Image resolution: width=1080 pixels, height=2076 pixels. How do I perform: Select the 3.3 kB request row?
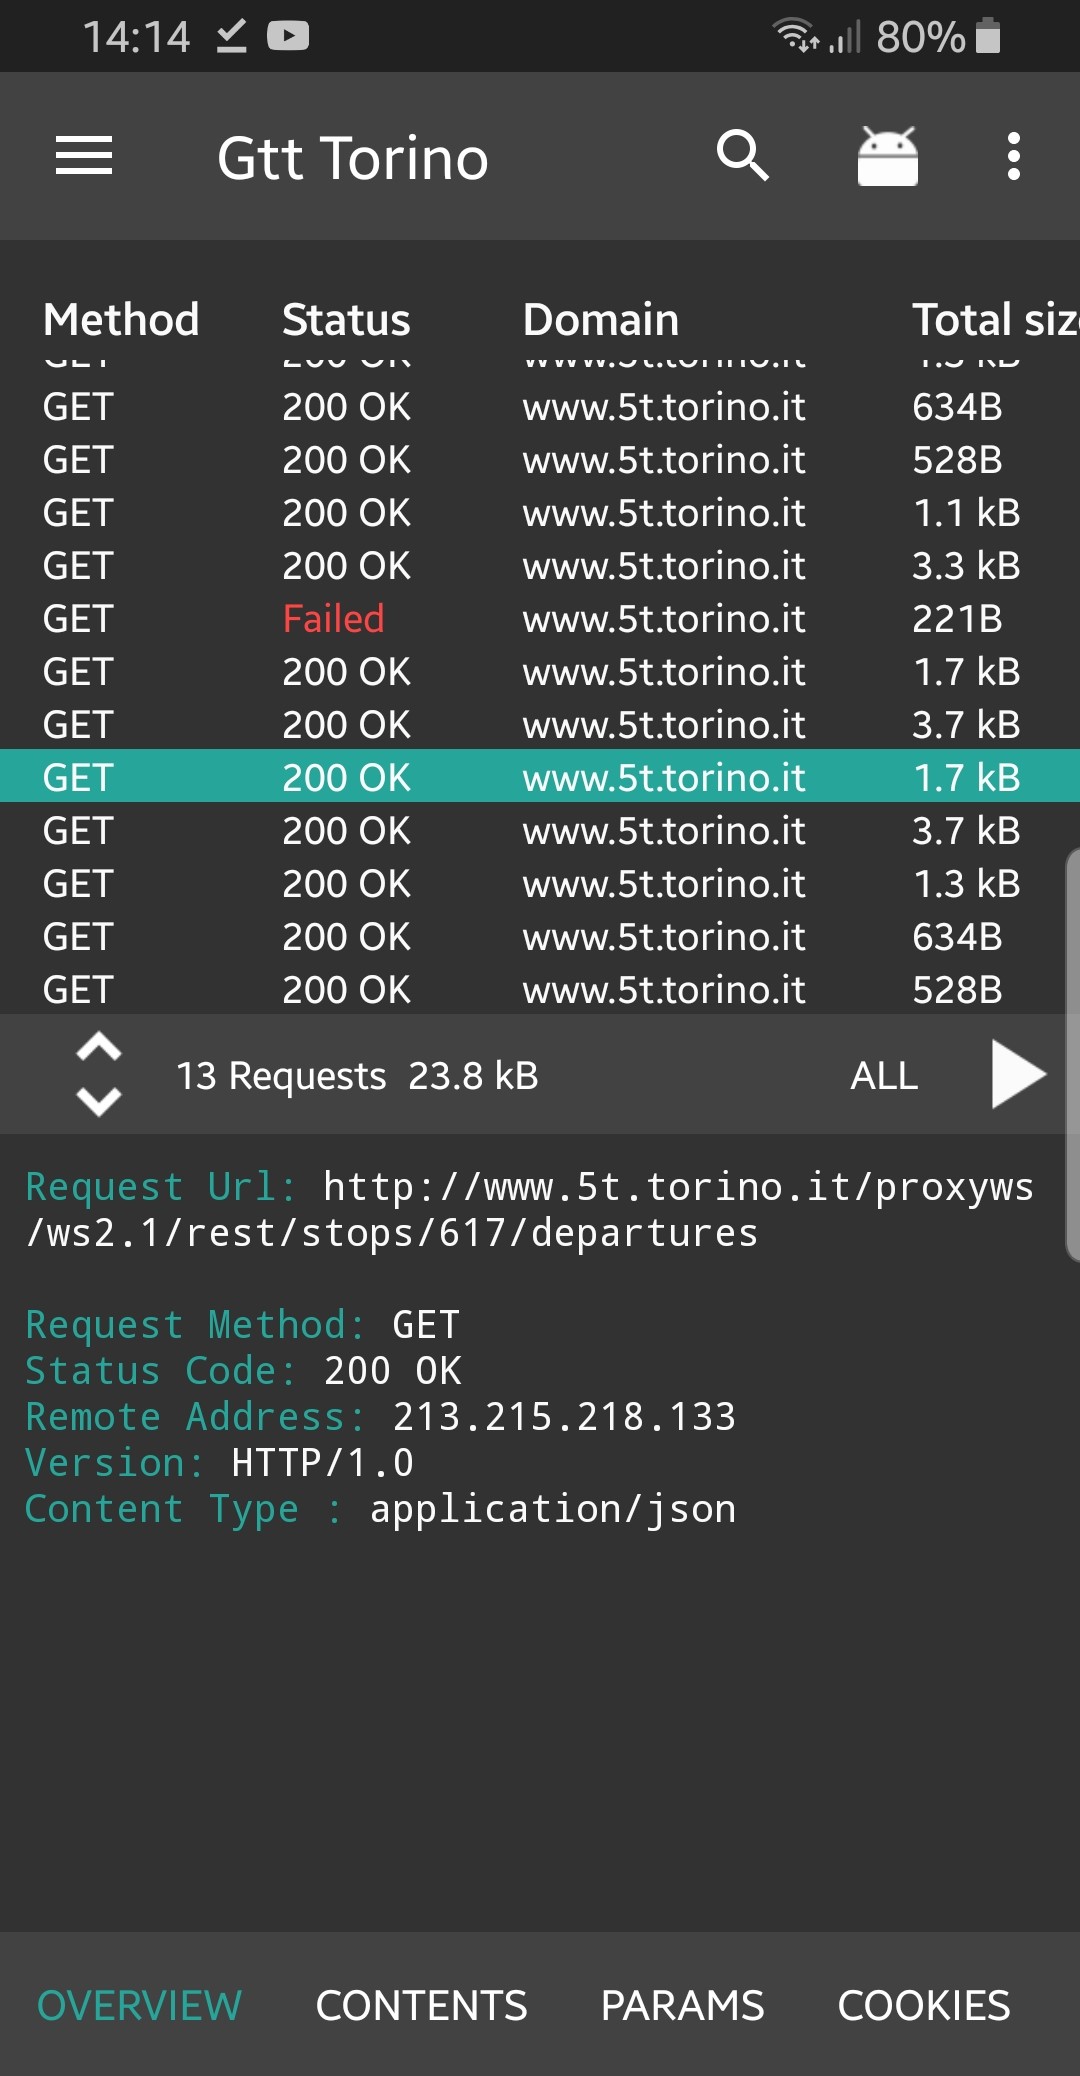point(540,566)
